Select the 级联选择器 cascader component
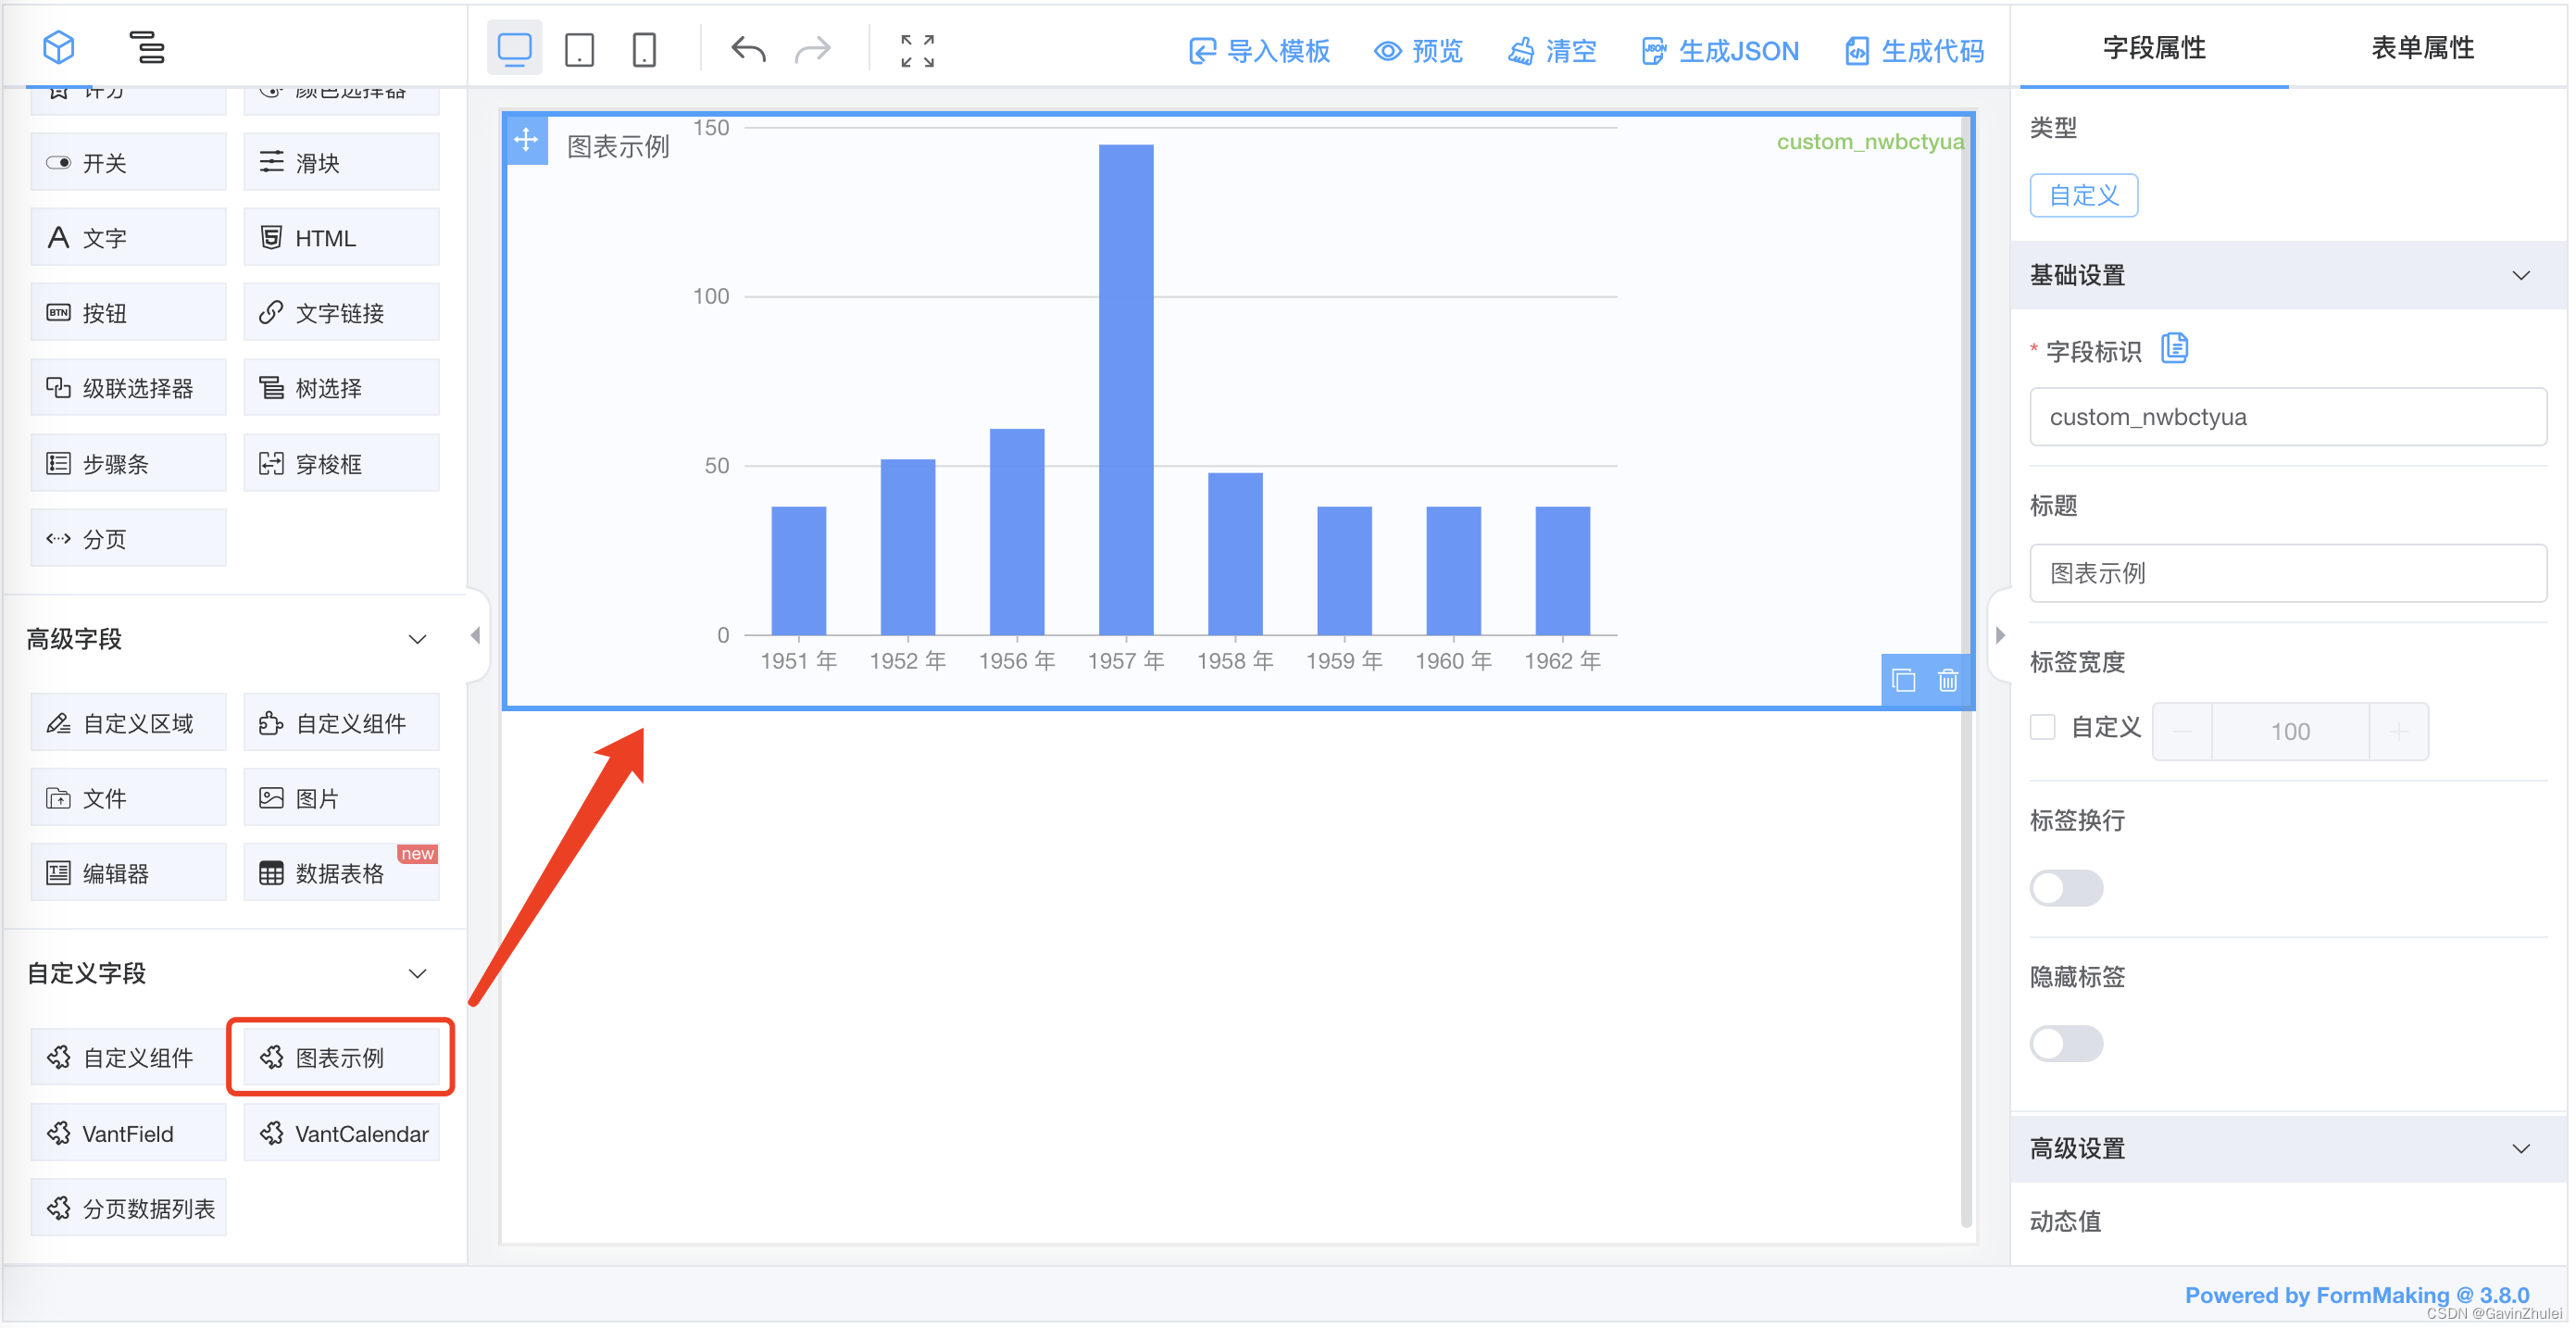The image size is (2576, 1328). tap(128, 387)
